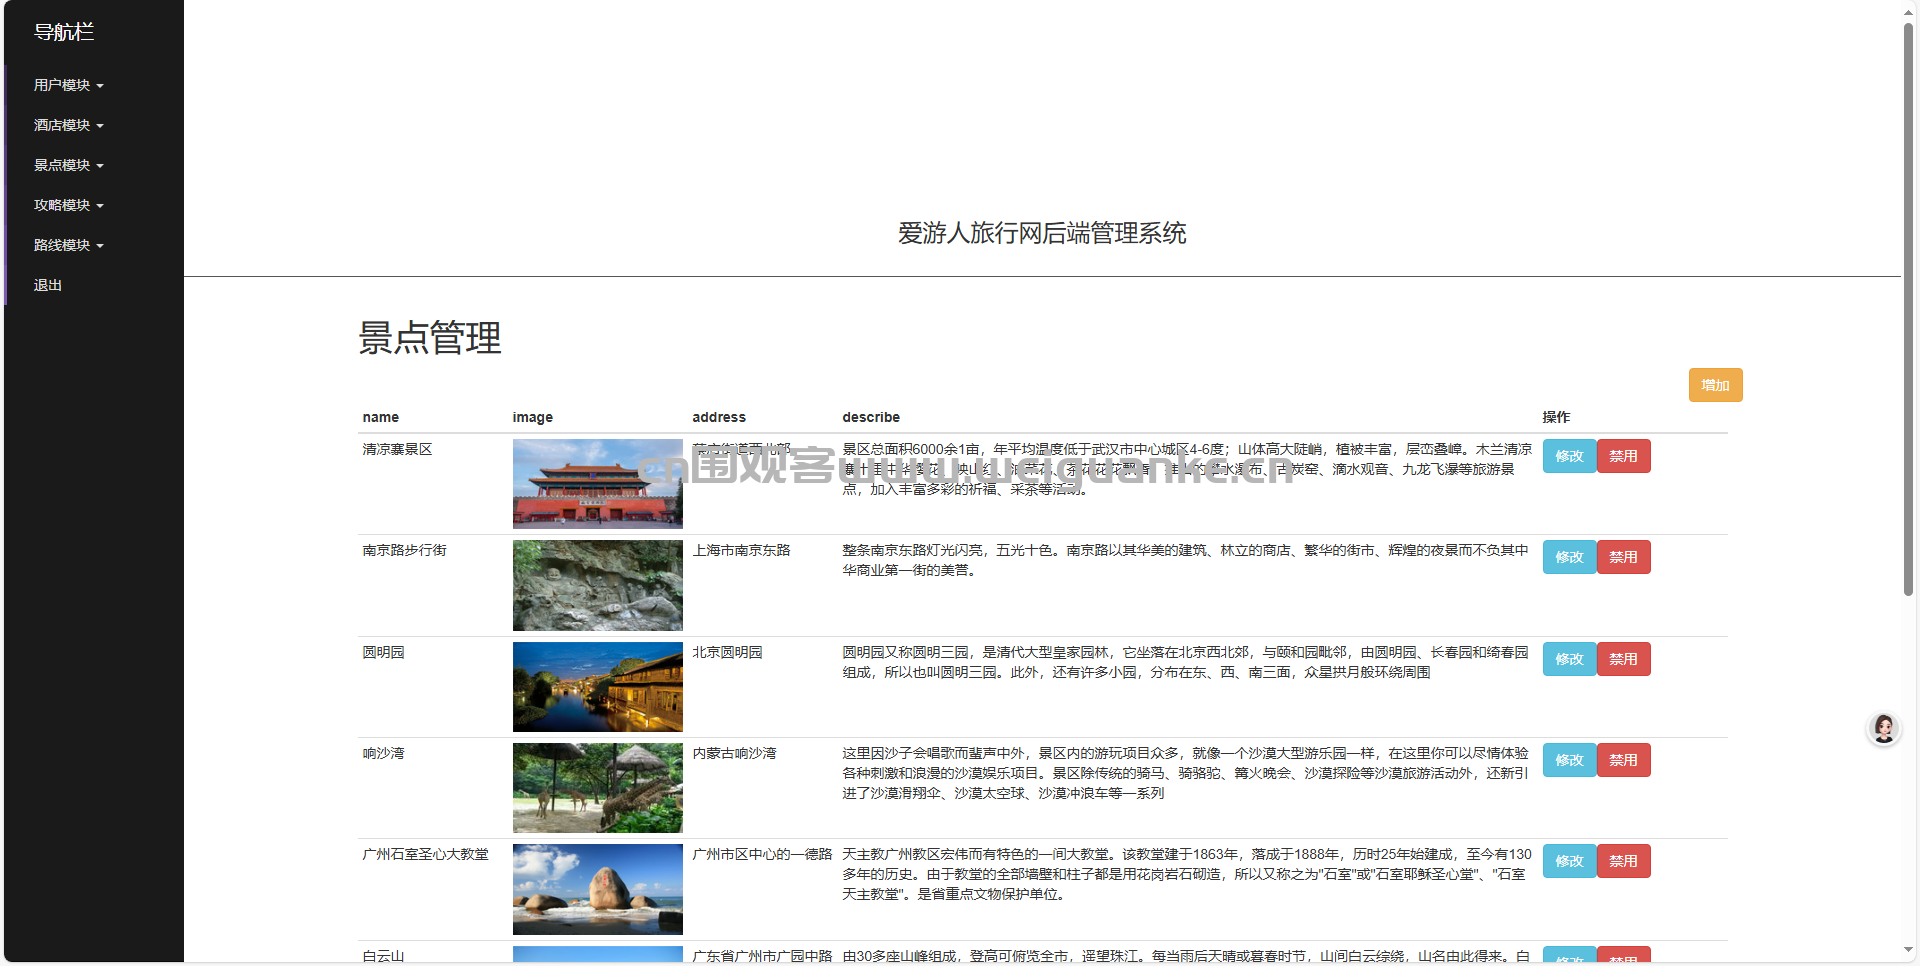Click the scrollbar up arrow
The width and height of the screenshot is (1920, 966).
click(1908, 12)
